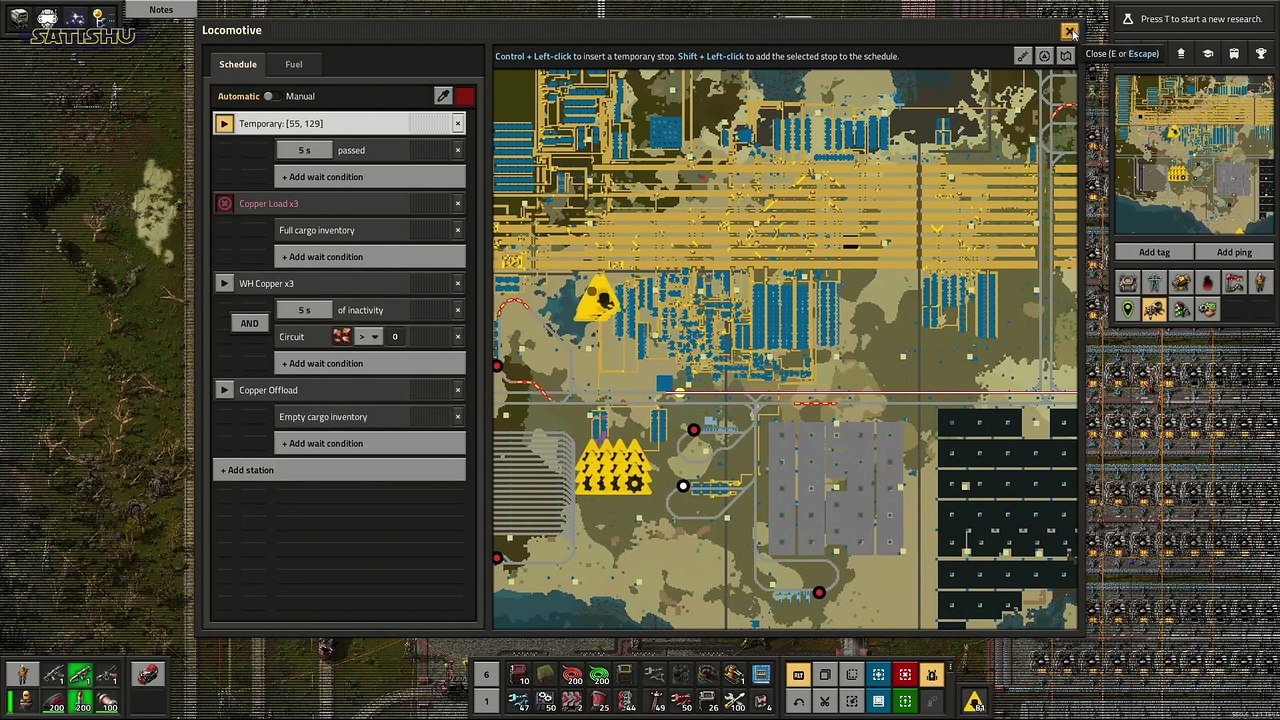Toggle the Automatic/Manual mode switch
The width and height of the screenshot is (1280, 720).
(270, 96)
